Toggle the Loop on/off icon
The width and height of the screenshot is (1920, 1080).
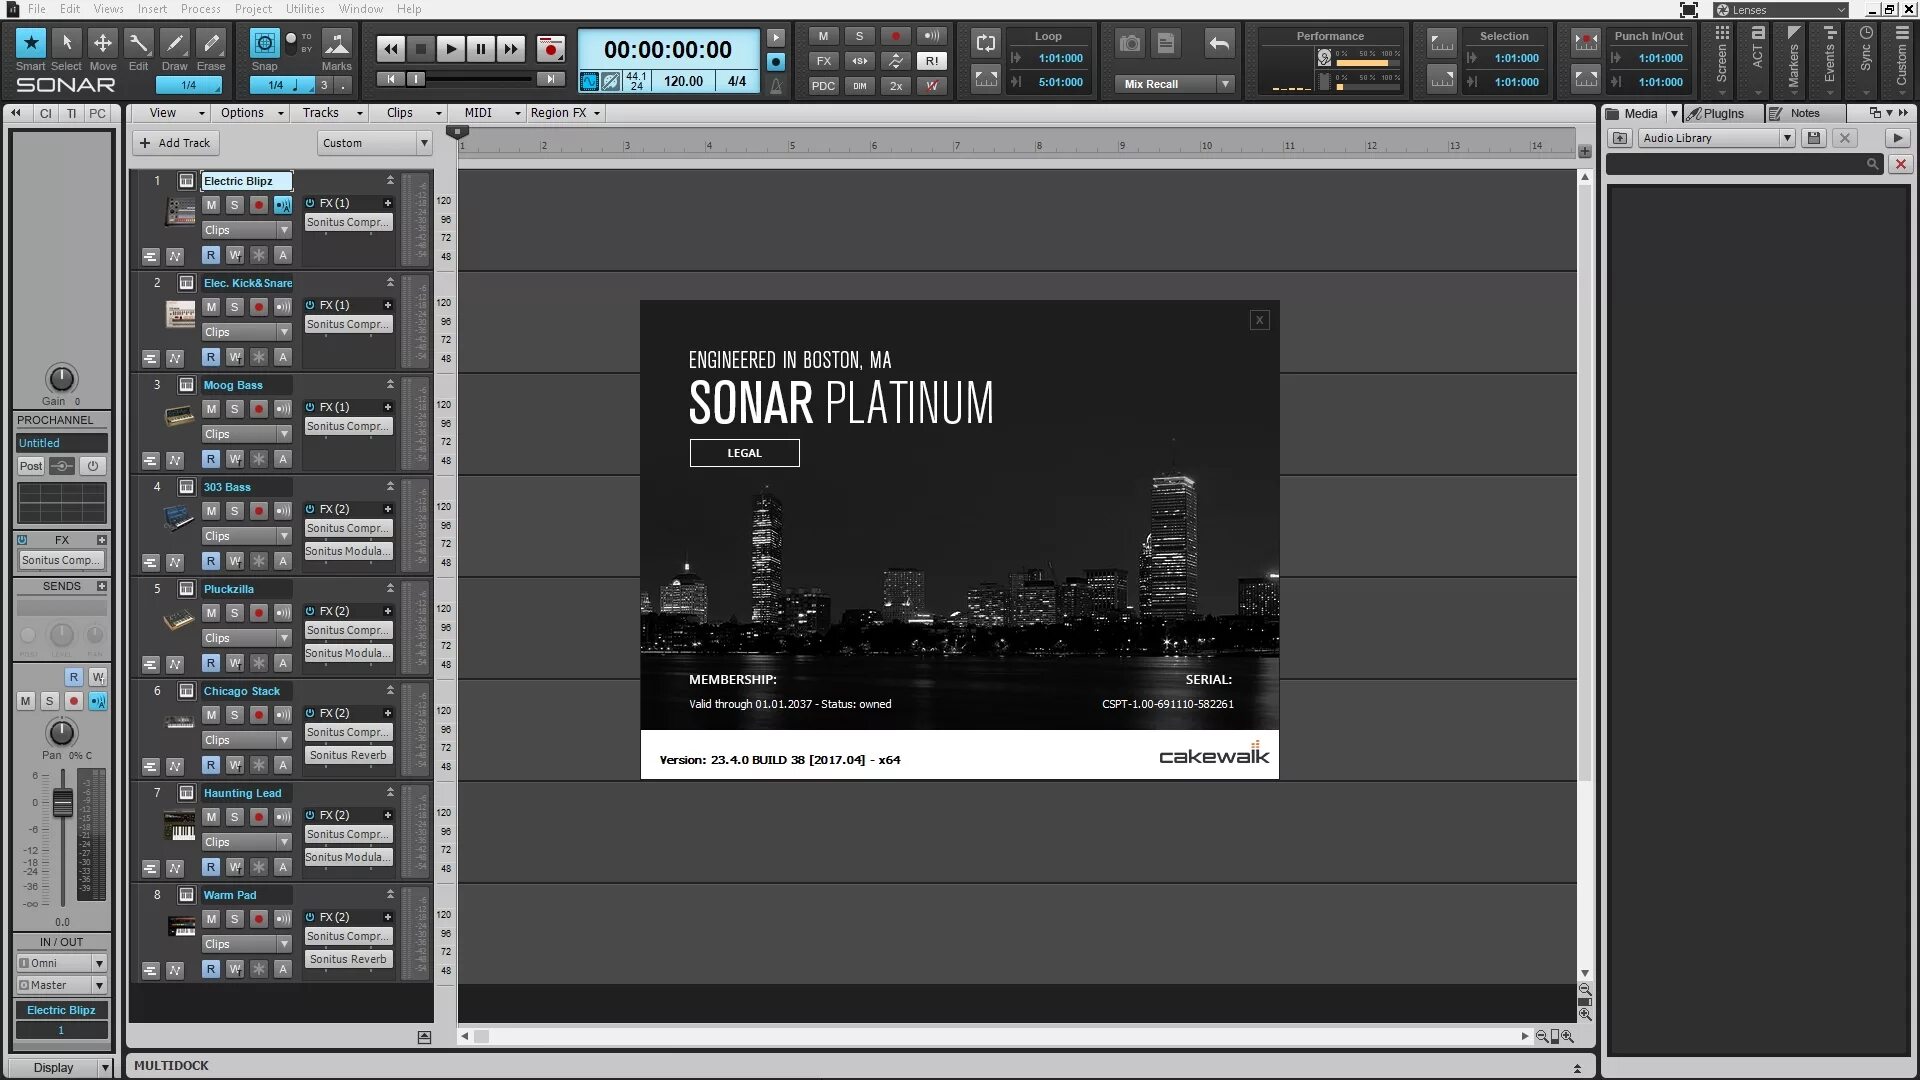click(986, 43)
